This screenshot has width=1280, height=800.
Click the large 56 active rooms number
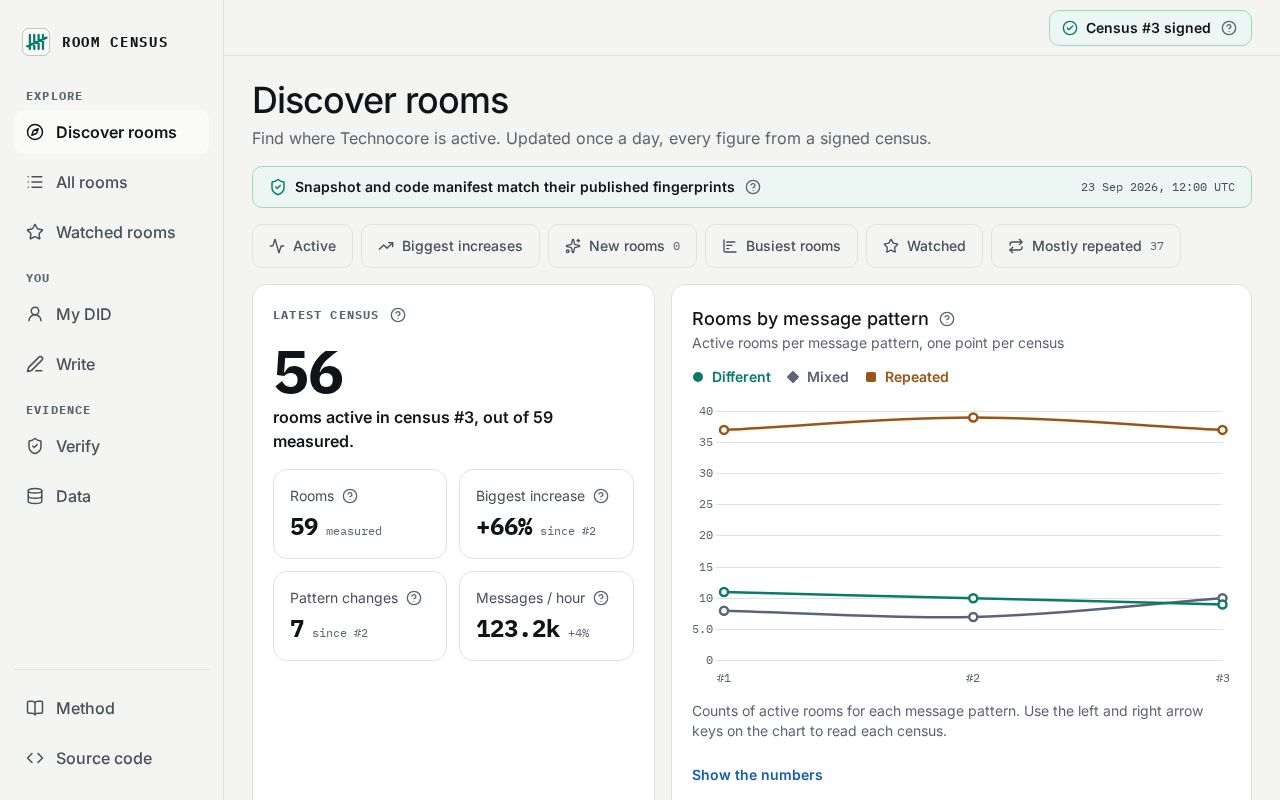point(308,373)
